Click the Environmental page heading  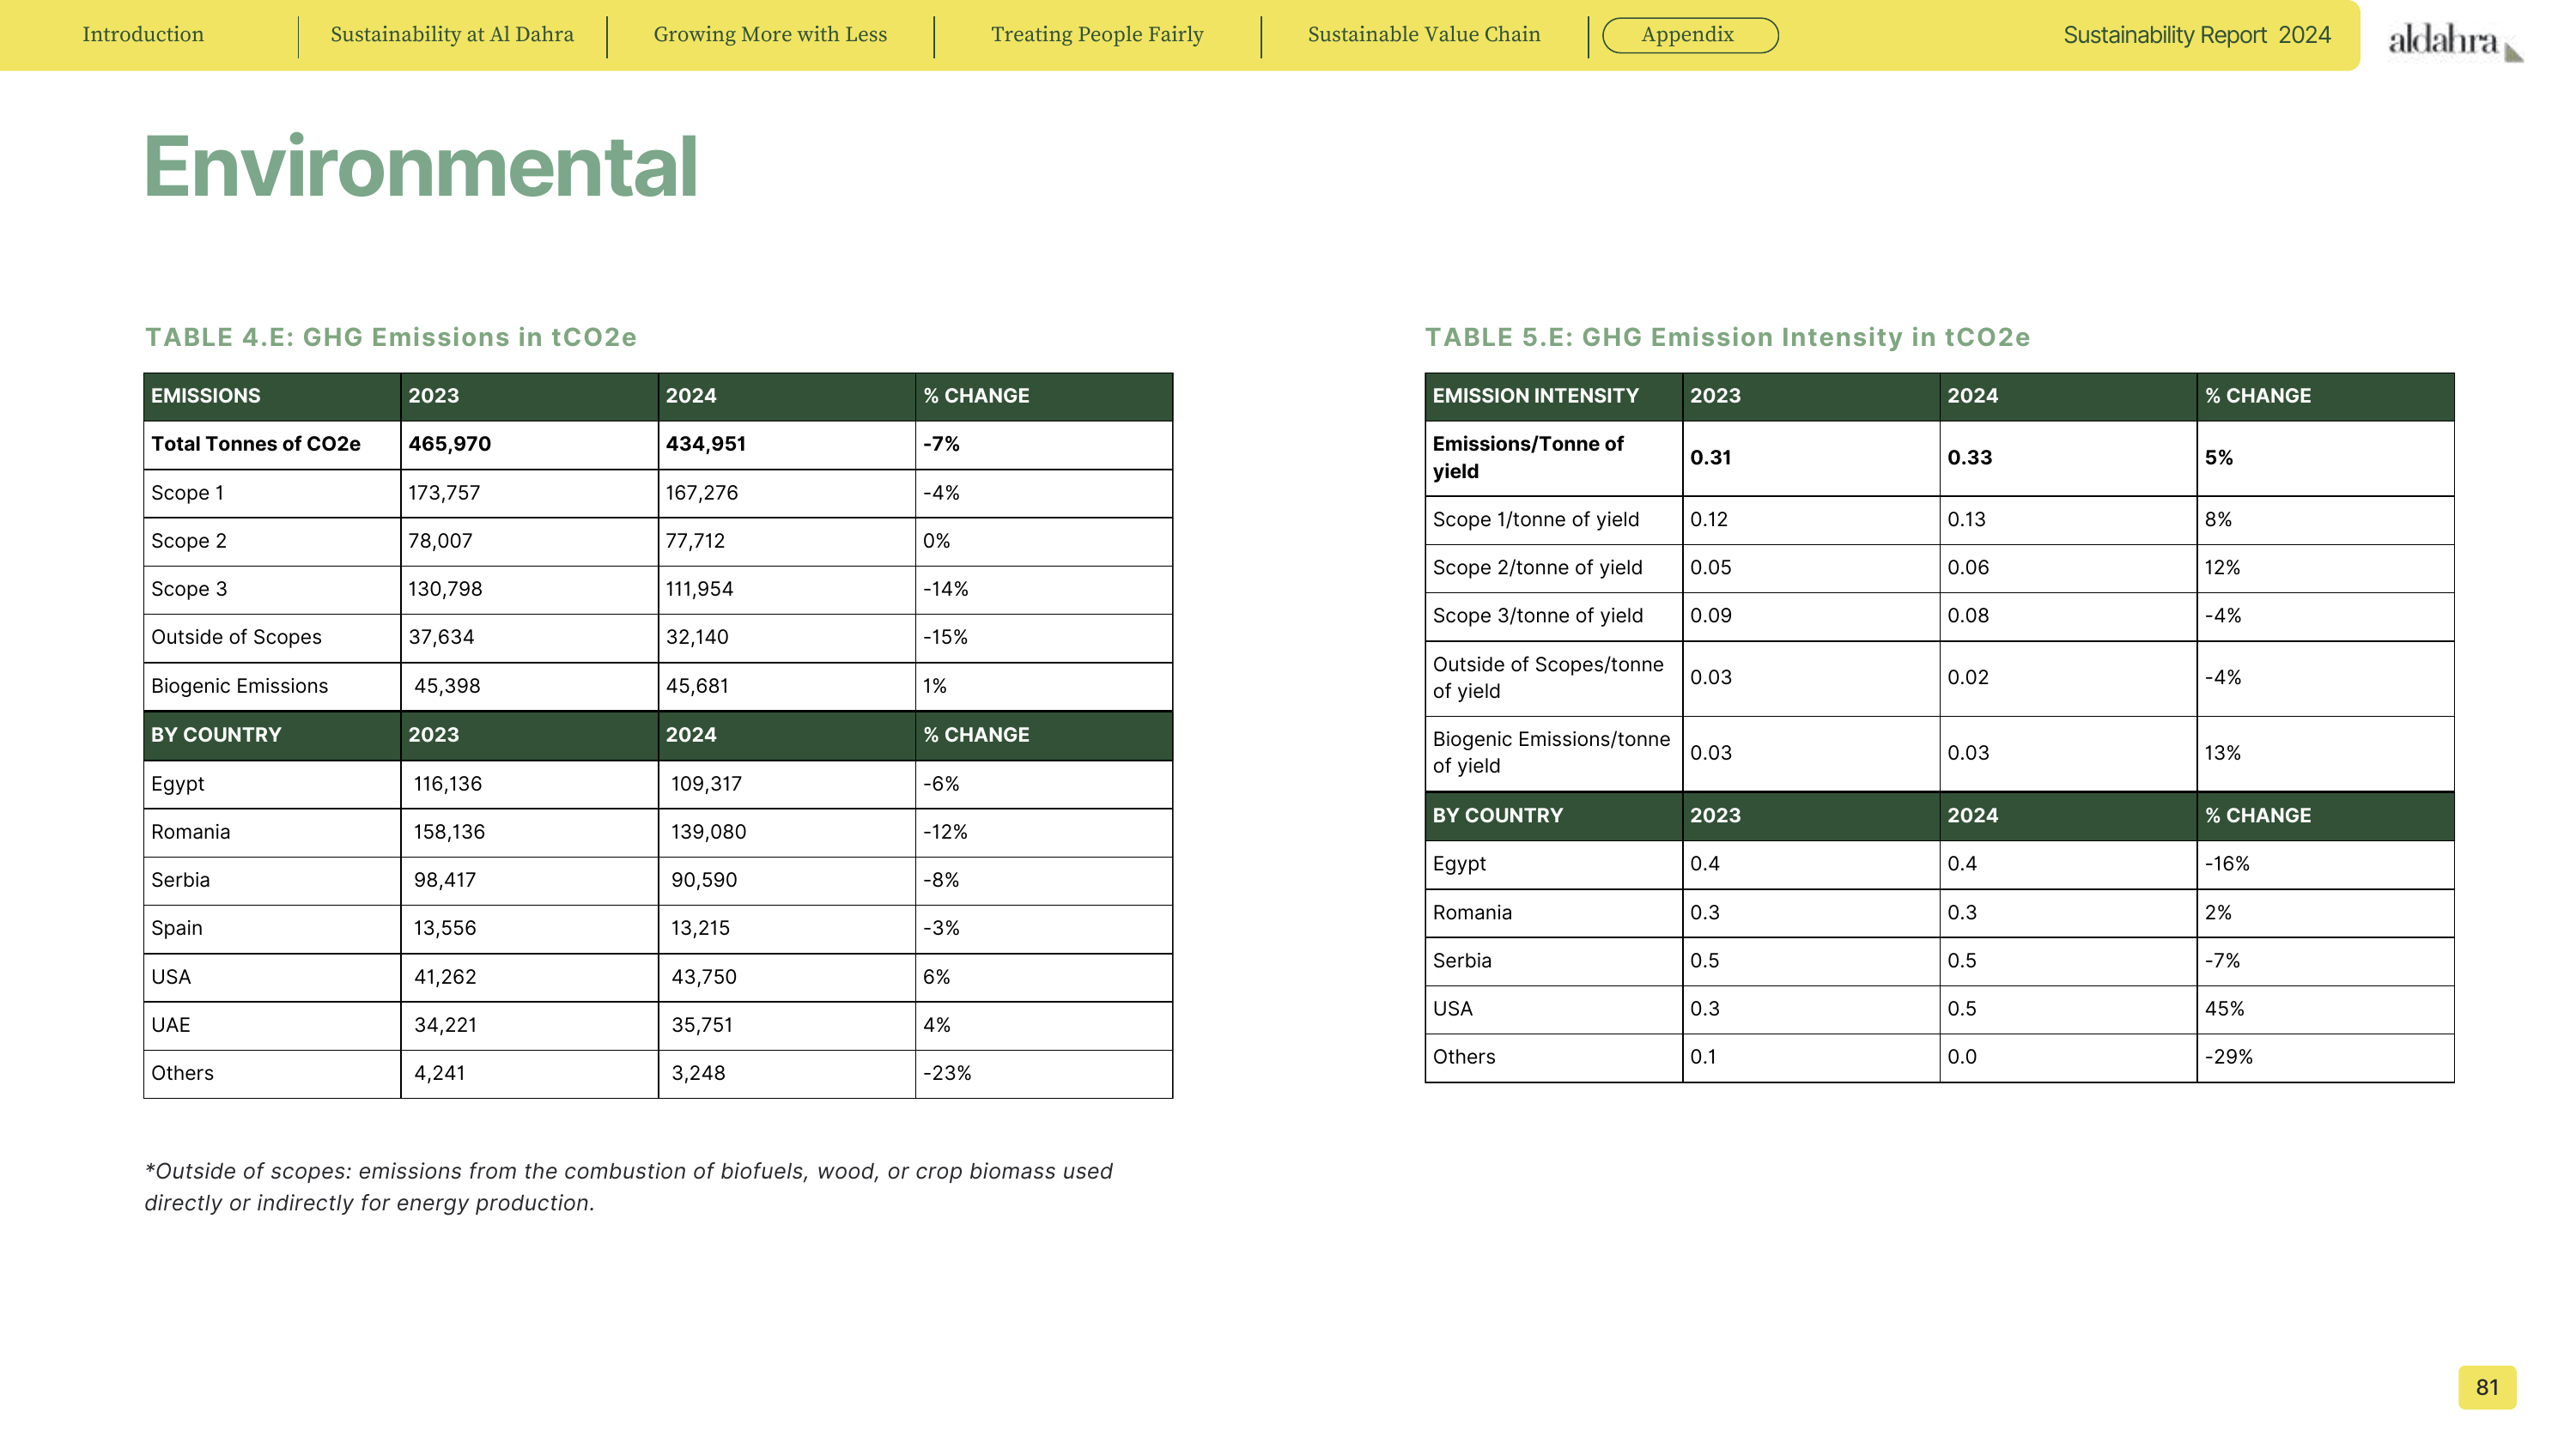pyautogui.click(x=421, y=166)
